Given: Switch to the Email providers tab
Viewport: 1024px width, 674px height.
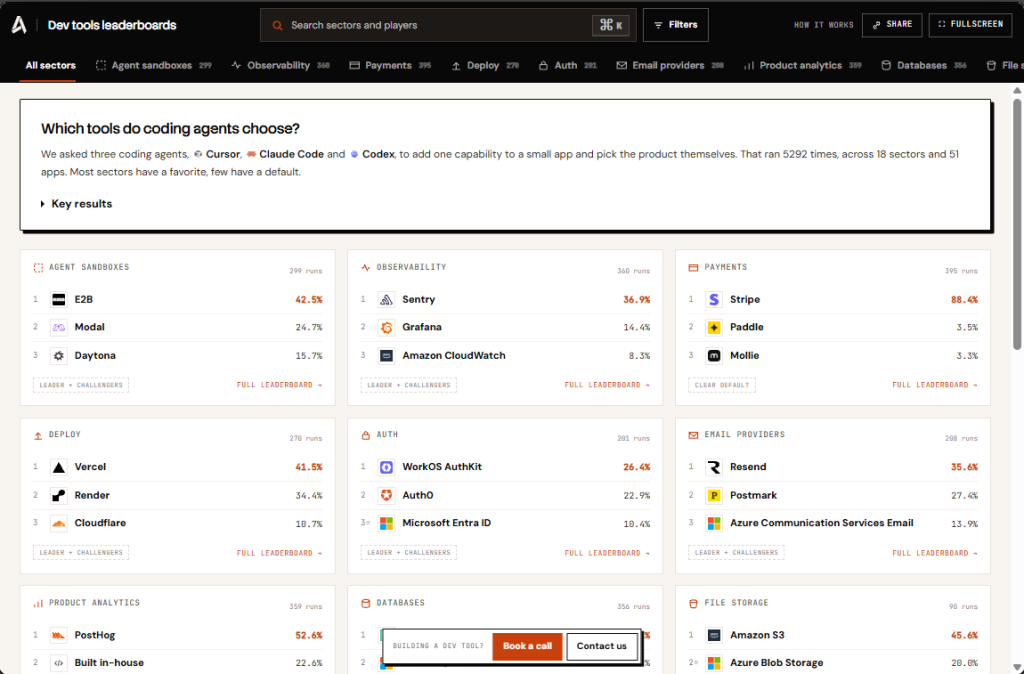Looking at the screenshot, I should tap(669, 65).
